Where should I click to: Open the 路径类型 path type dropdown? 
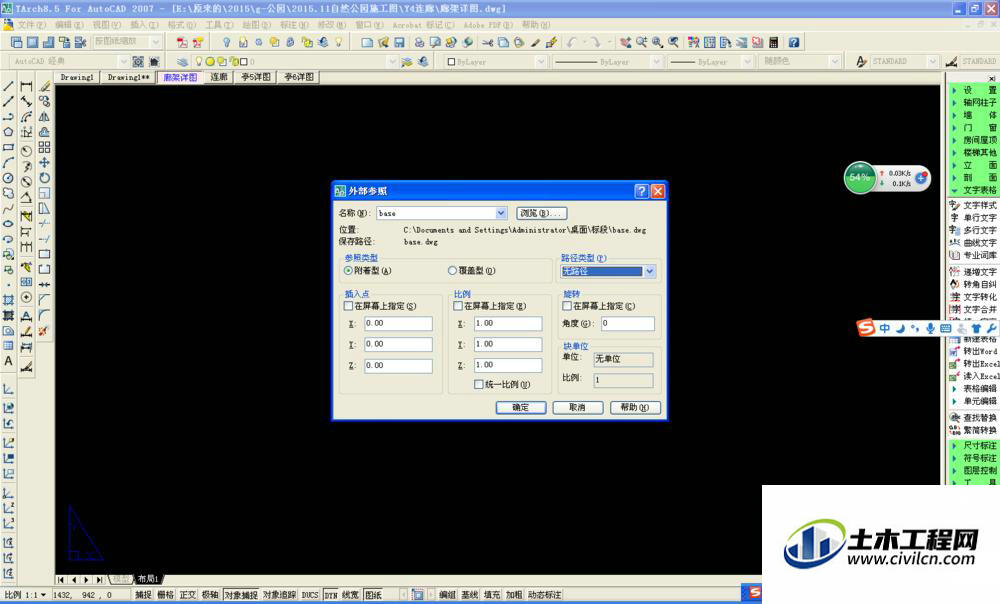pyautogui.click(x=649, y=271)
